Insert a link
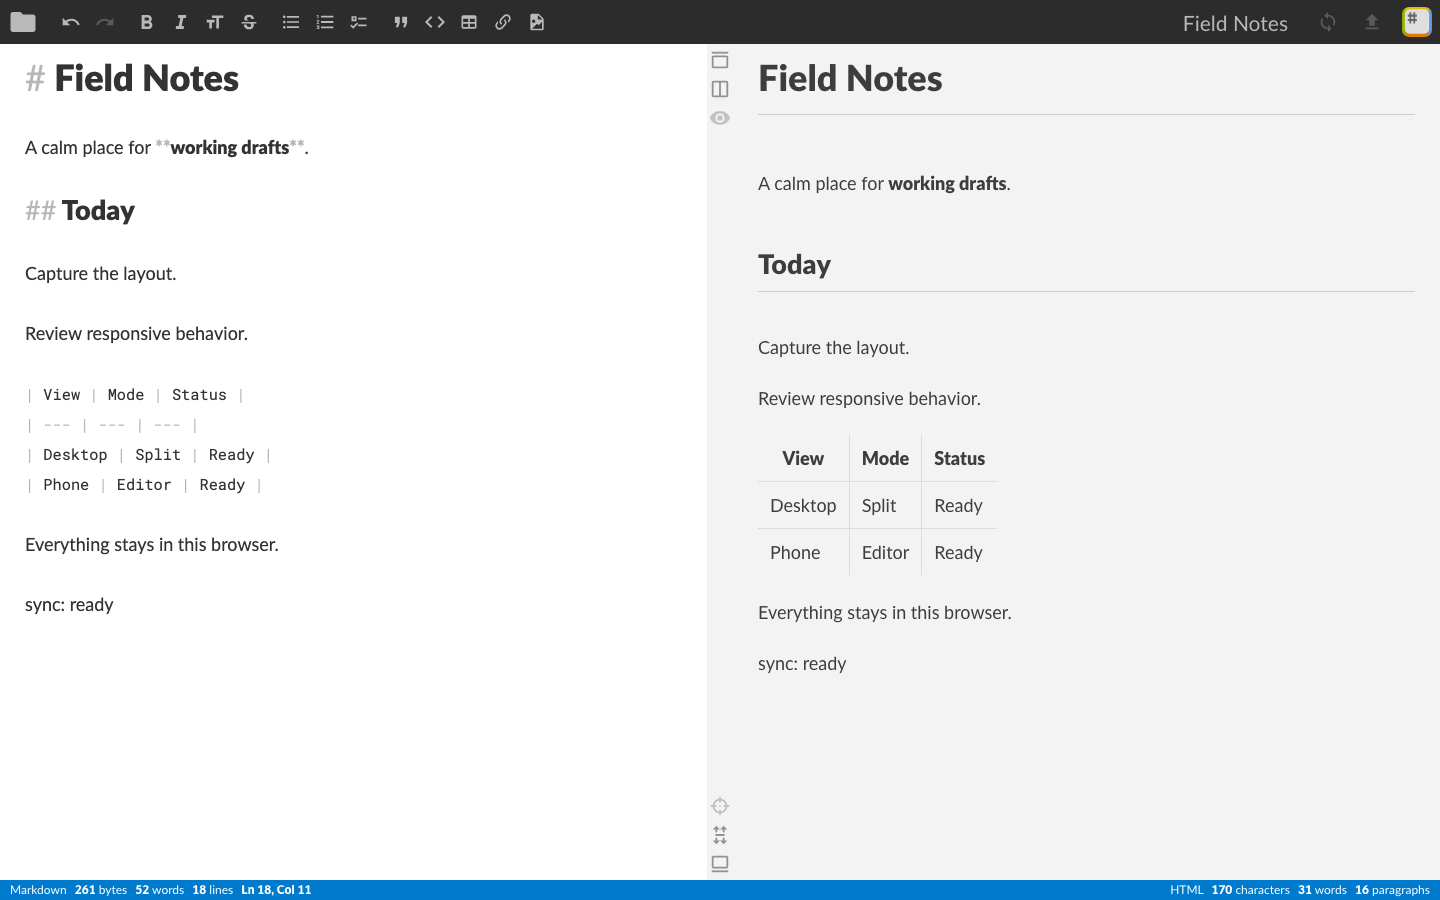The width and height of the screenshot is (1440, 900). (x=503, y=22)
